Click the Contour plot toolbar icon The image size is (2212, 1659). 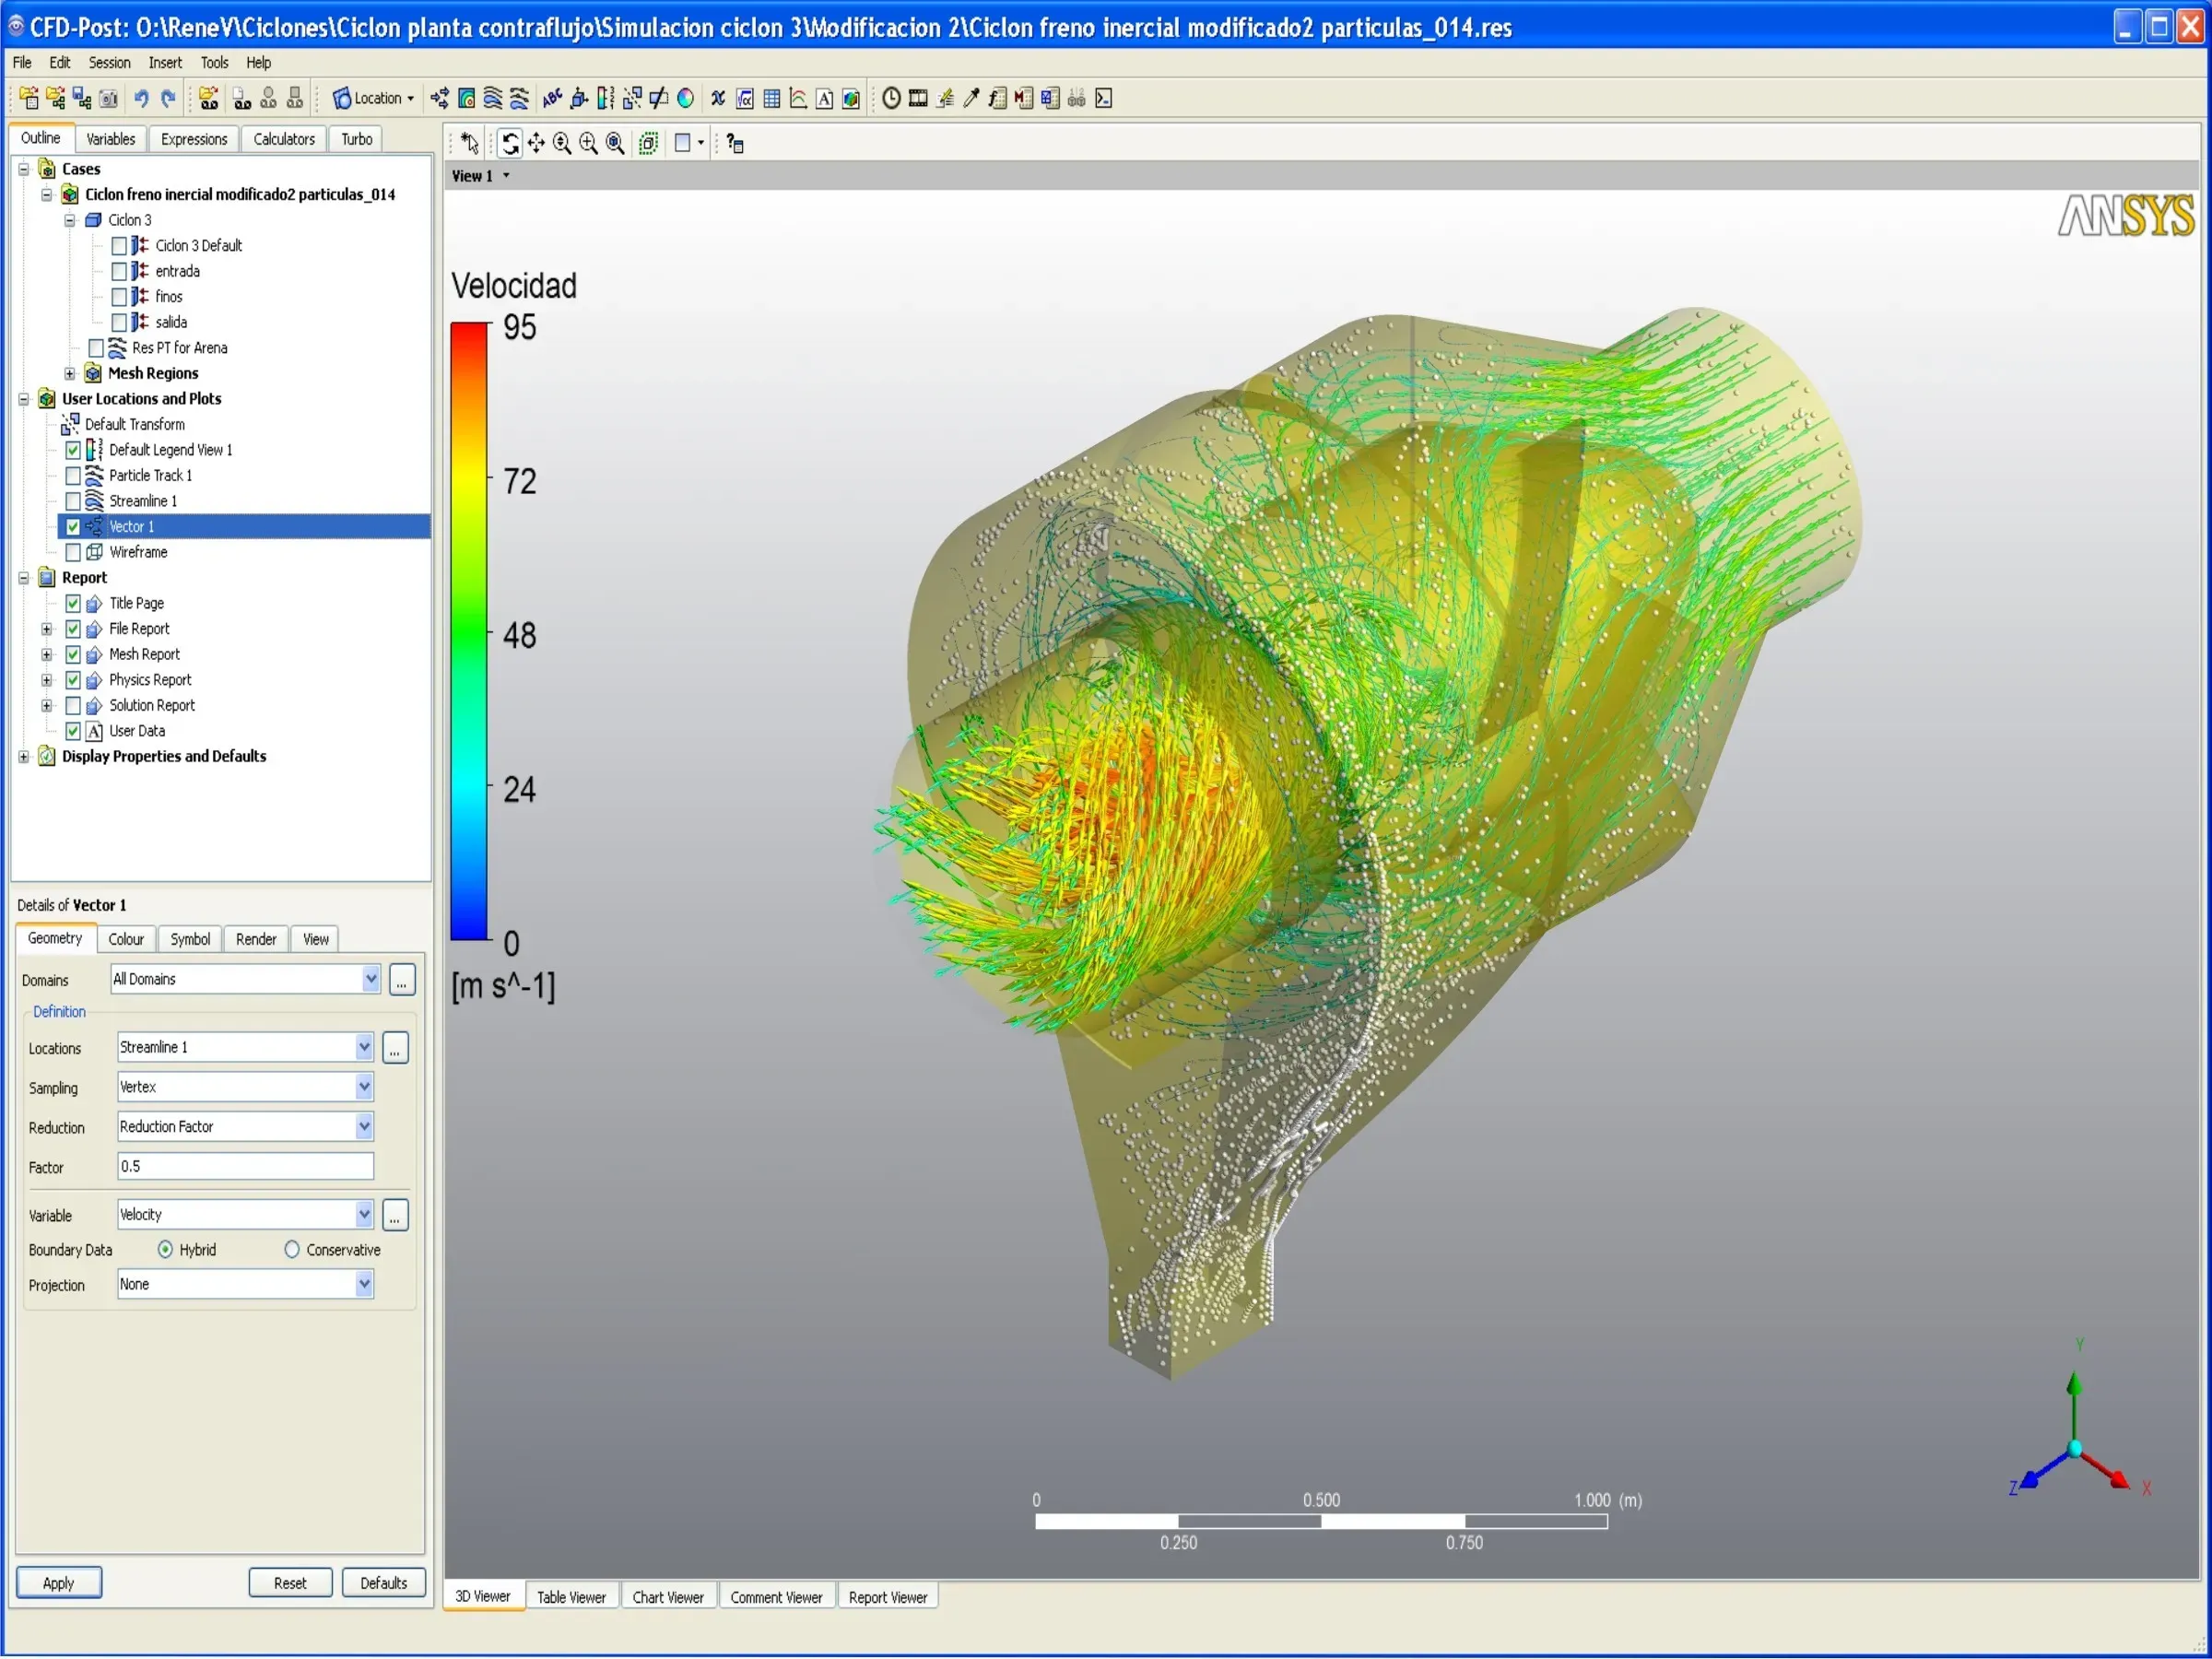pyautogui.click(x=466, y=98)
